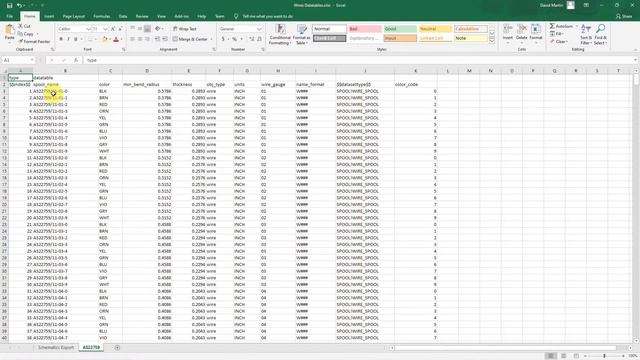
Task: Increase font size with the larger A icon
Action: 113,29
